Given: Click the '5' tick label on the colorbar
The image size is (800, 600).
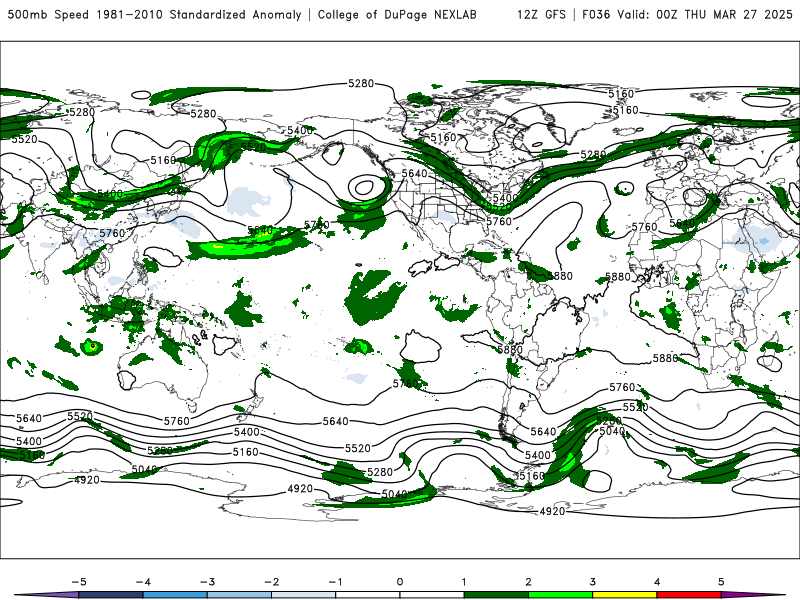Looking at the screenshot, I should point(721,582).
